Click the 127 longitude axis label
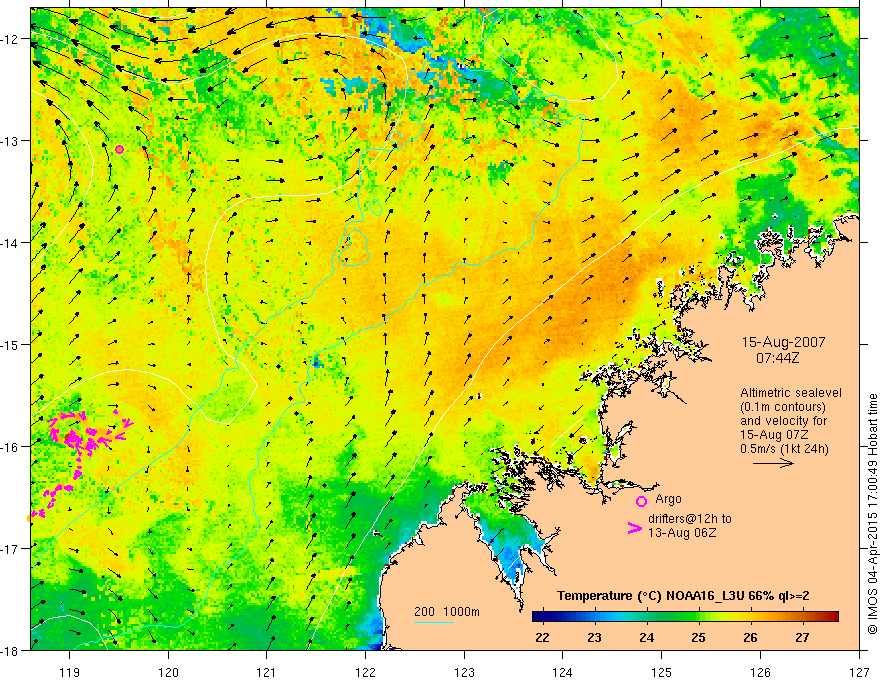The image size is (880, 680). click(859, 673)
